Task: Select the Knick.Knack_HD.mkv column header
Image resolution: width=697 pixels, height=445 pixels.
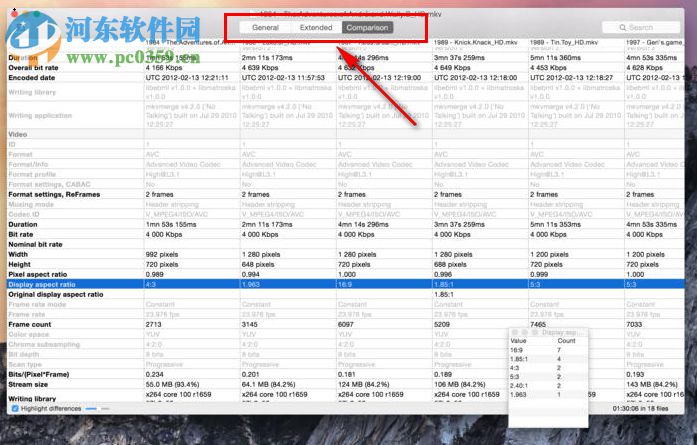Action: point(476,42)
